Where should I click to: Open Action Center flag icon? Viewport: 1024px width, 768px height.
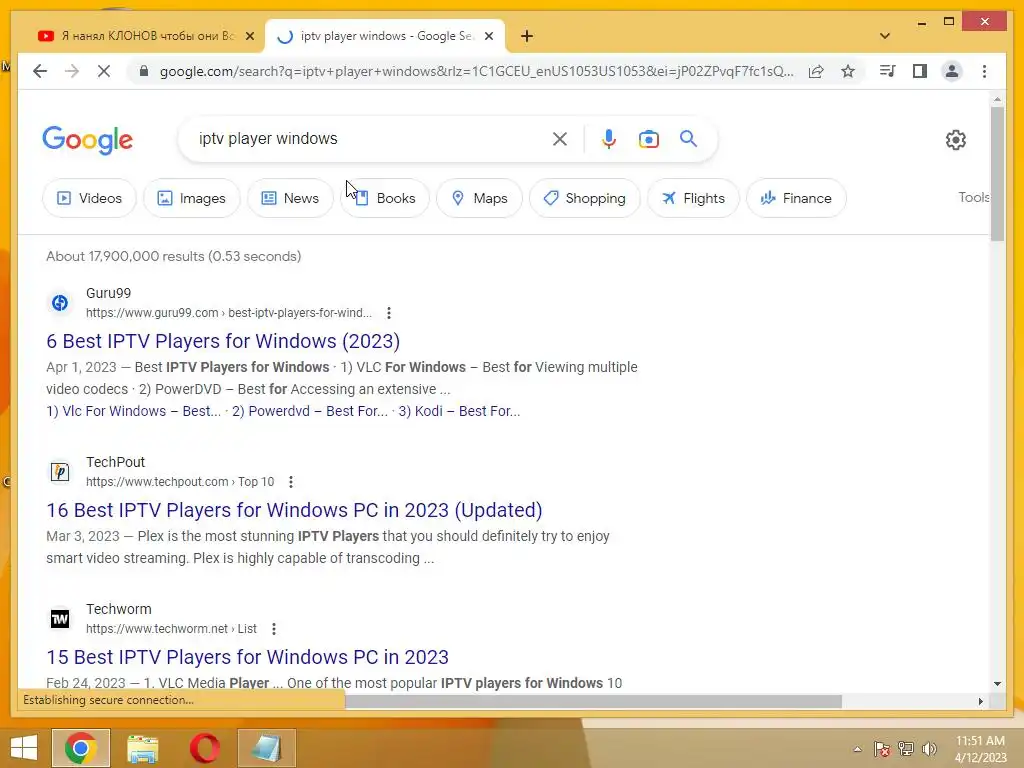pos(882,749)
